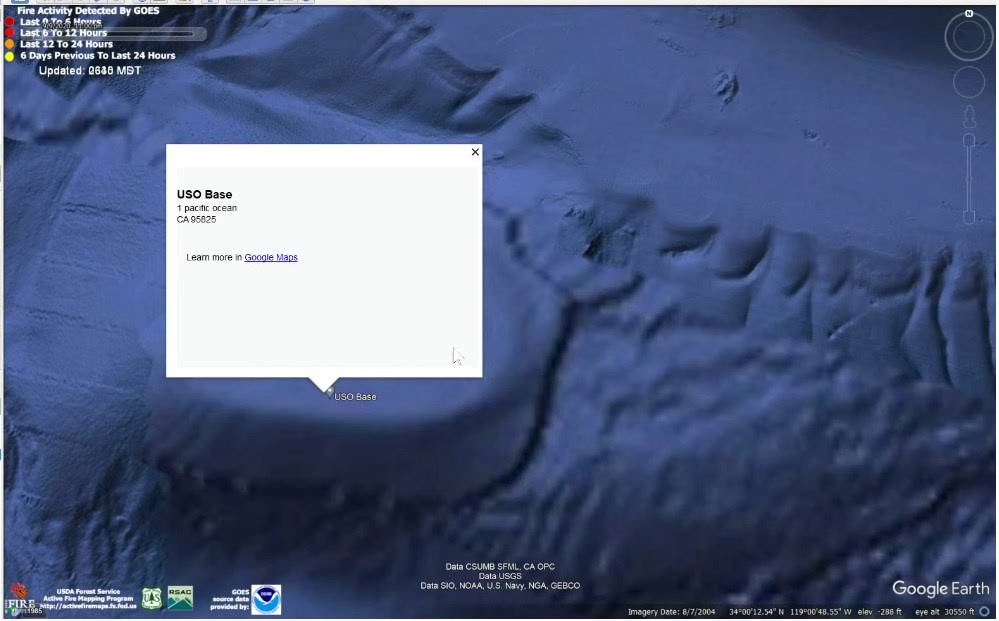This screenshot has width=999, height=621.
Task: Click '6 Days Previous To Last 24 Hours' entry
Action: 97,56
